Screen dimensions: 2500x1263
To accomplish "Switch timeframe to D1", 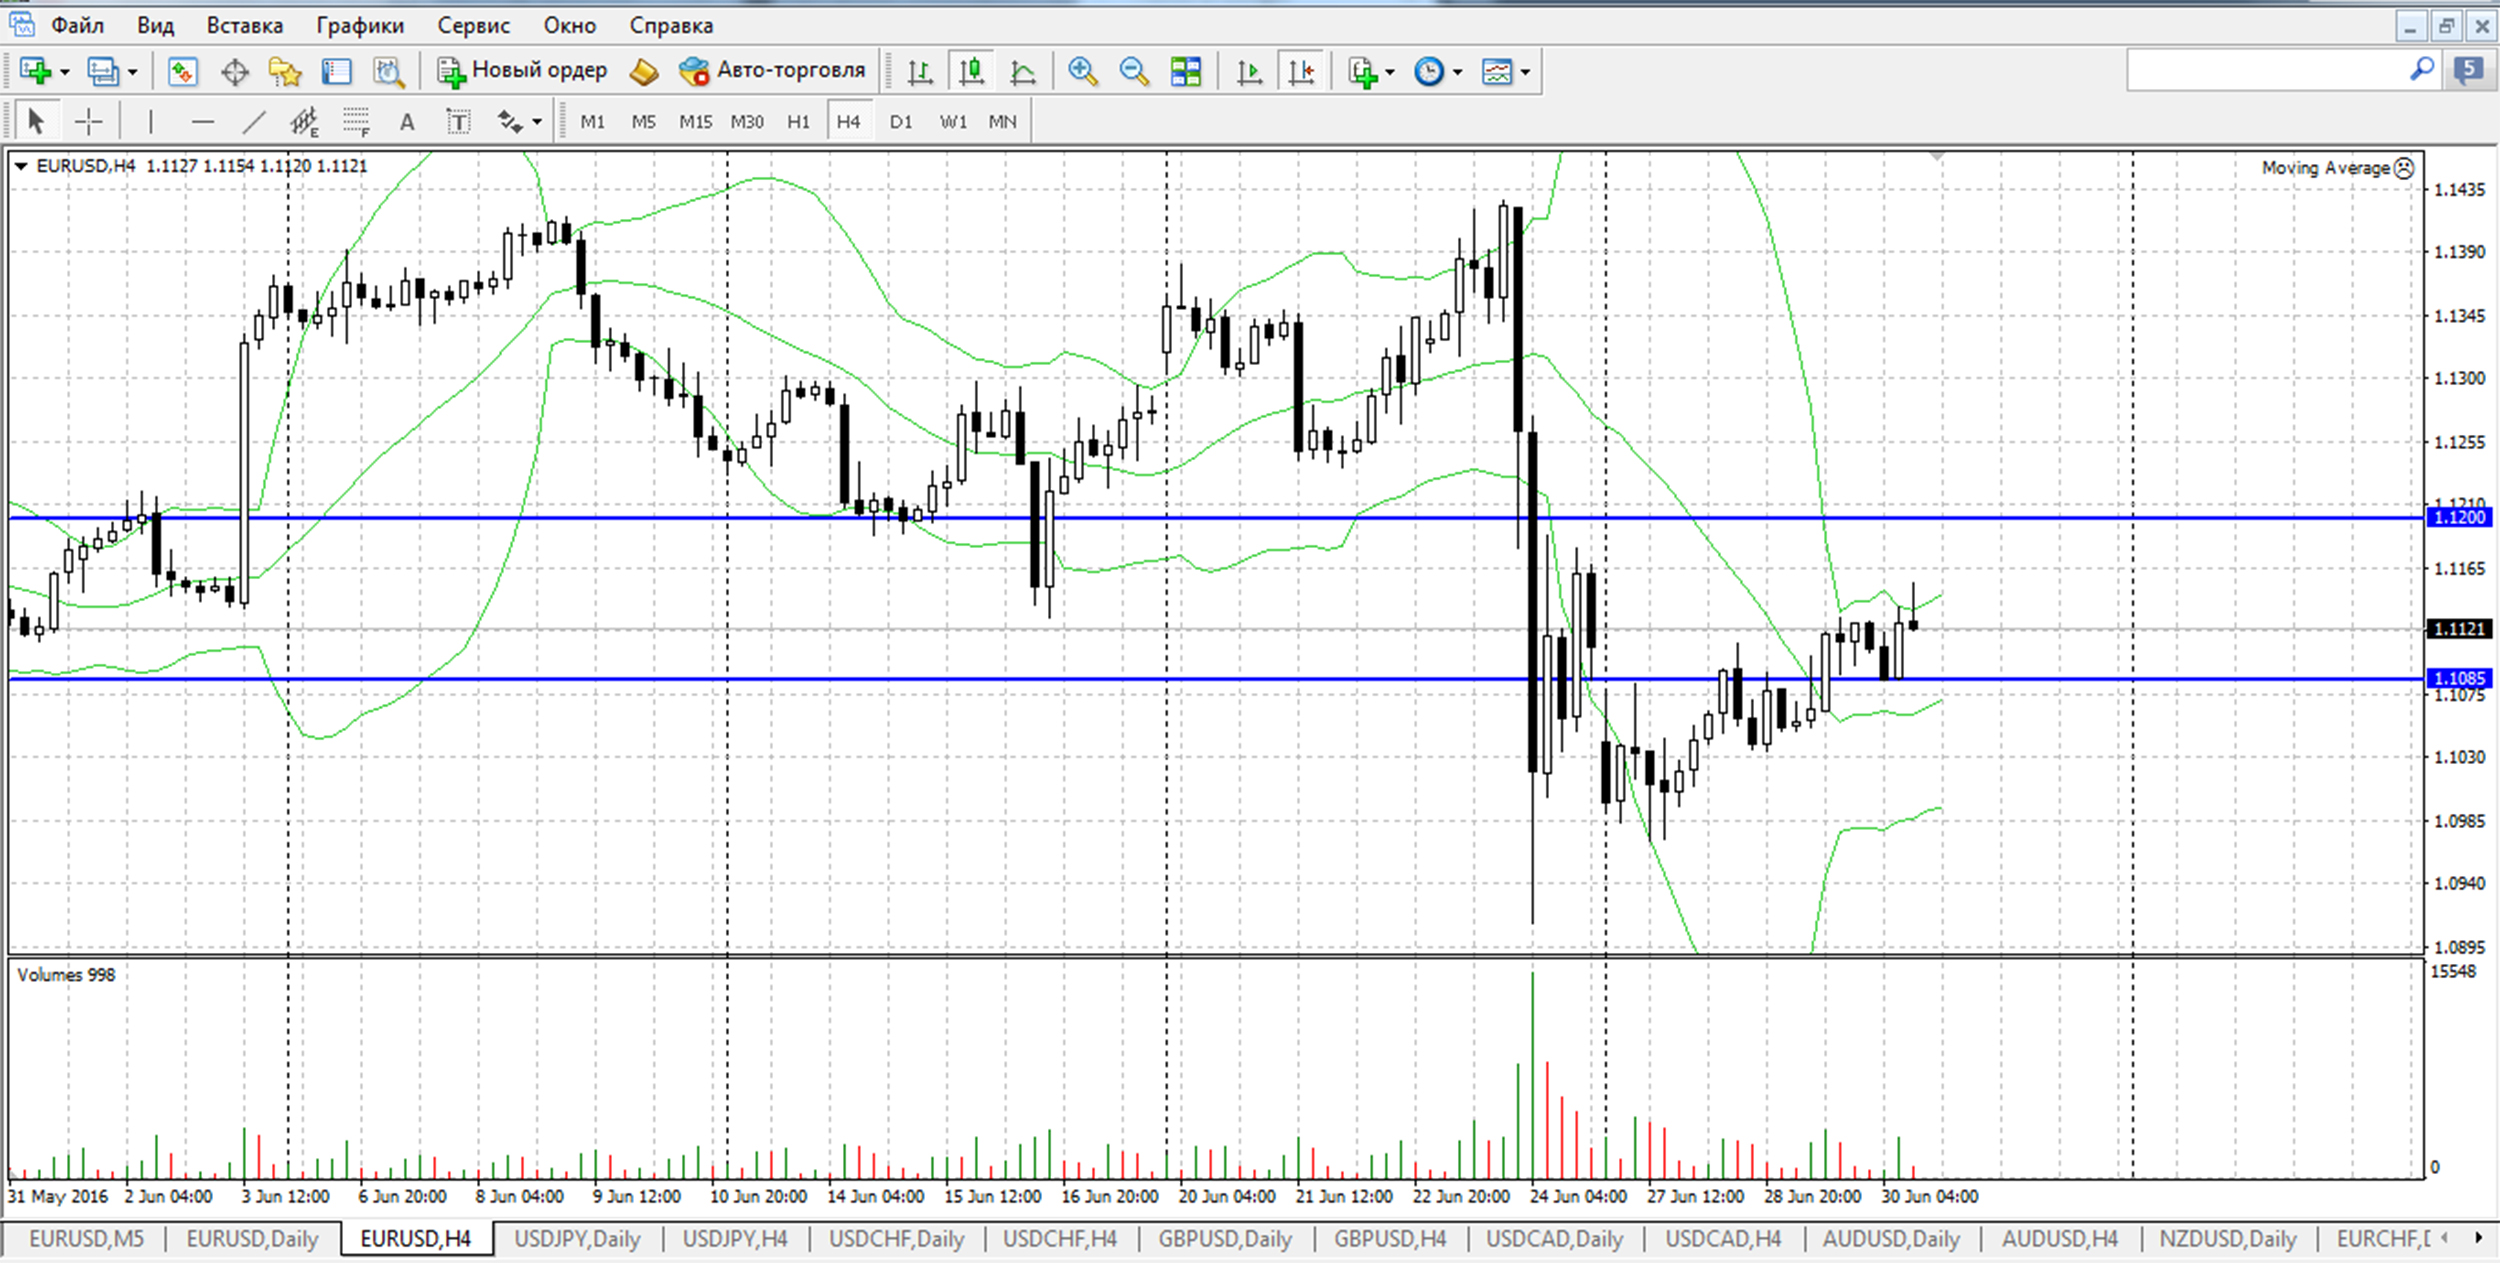I will coord(901,122).
